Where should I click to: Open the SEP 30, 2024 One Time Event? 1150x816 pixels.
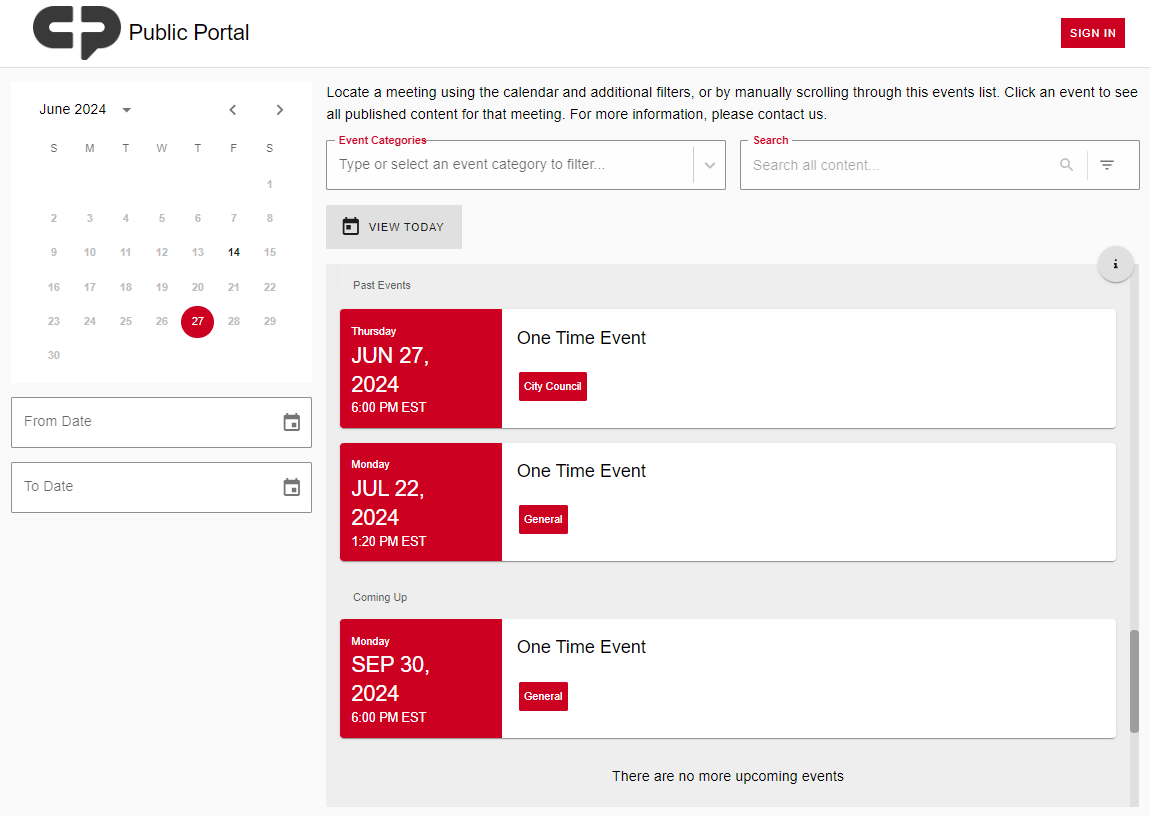point(728,678)
